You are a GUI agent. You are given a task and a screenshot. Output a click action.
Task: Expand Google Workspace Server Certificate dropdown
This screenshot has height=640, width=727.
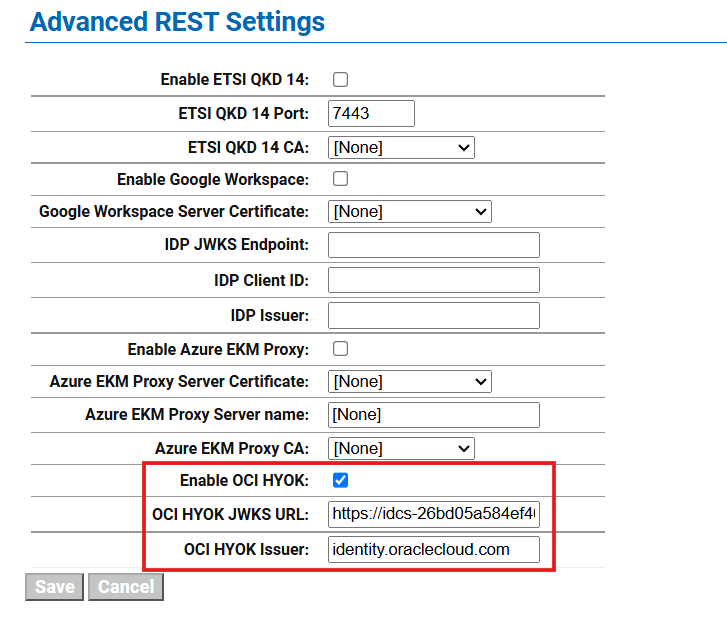click(x=410, y=211)
